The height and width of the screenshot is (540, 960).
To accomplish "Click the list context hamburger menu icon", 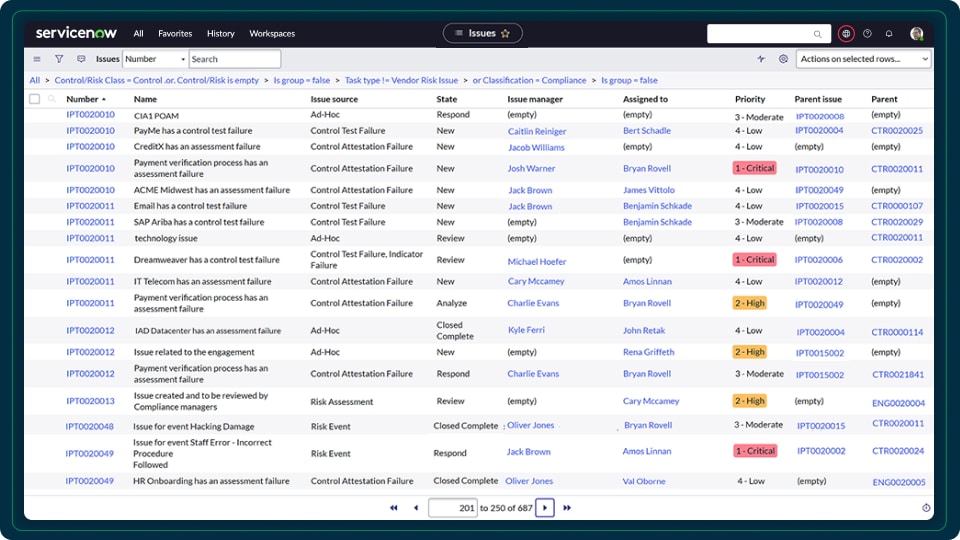I will click(37, 59).
